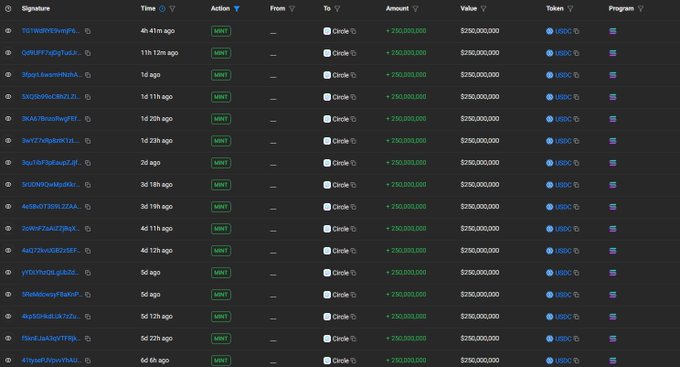Copy Circle address in the 4d 11h ago row

pyautogui.click(x=353, y=229)
